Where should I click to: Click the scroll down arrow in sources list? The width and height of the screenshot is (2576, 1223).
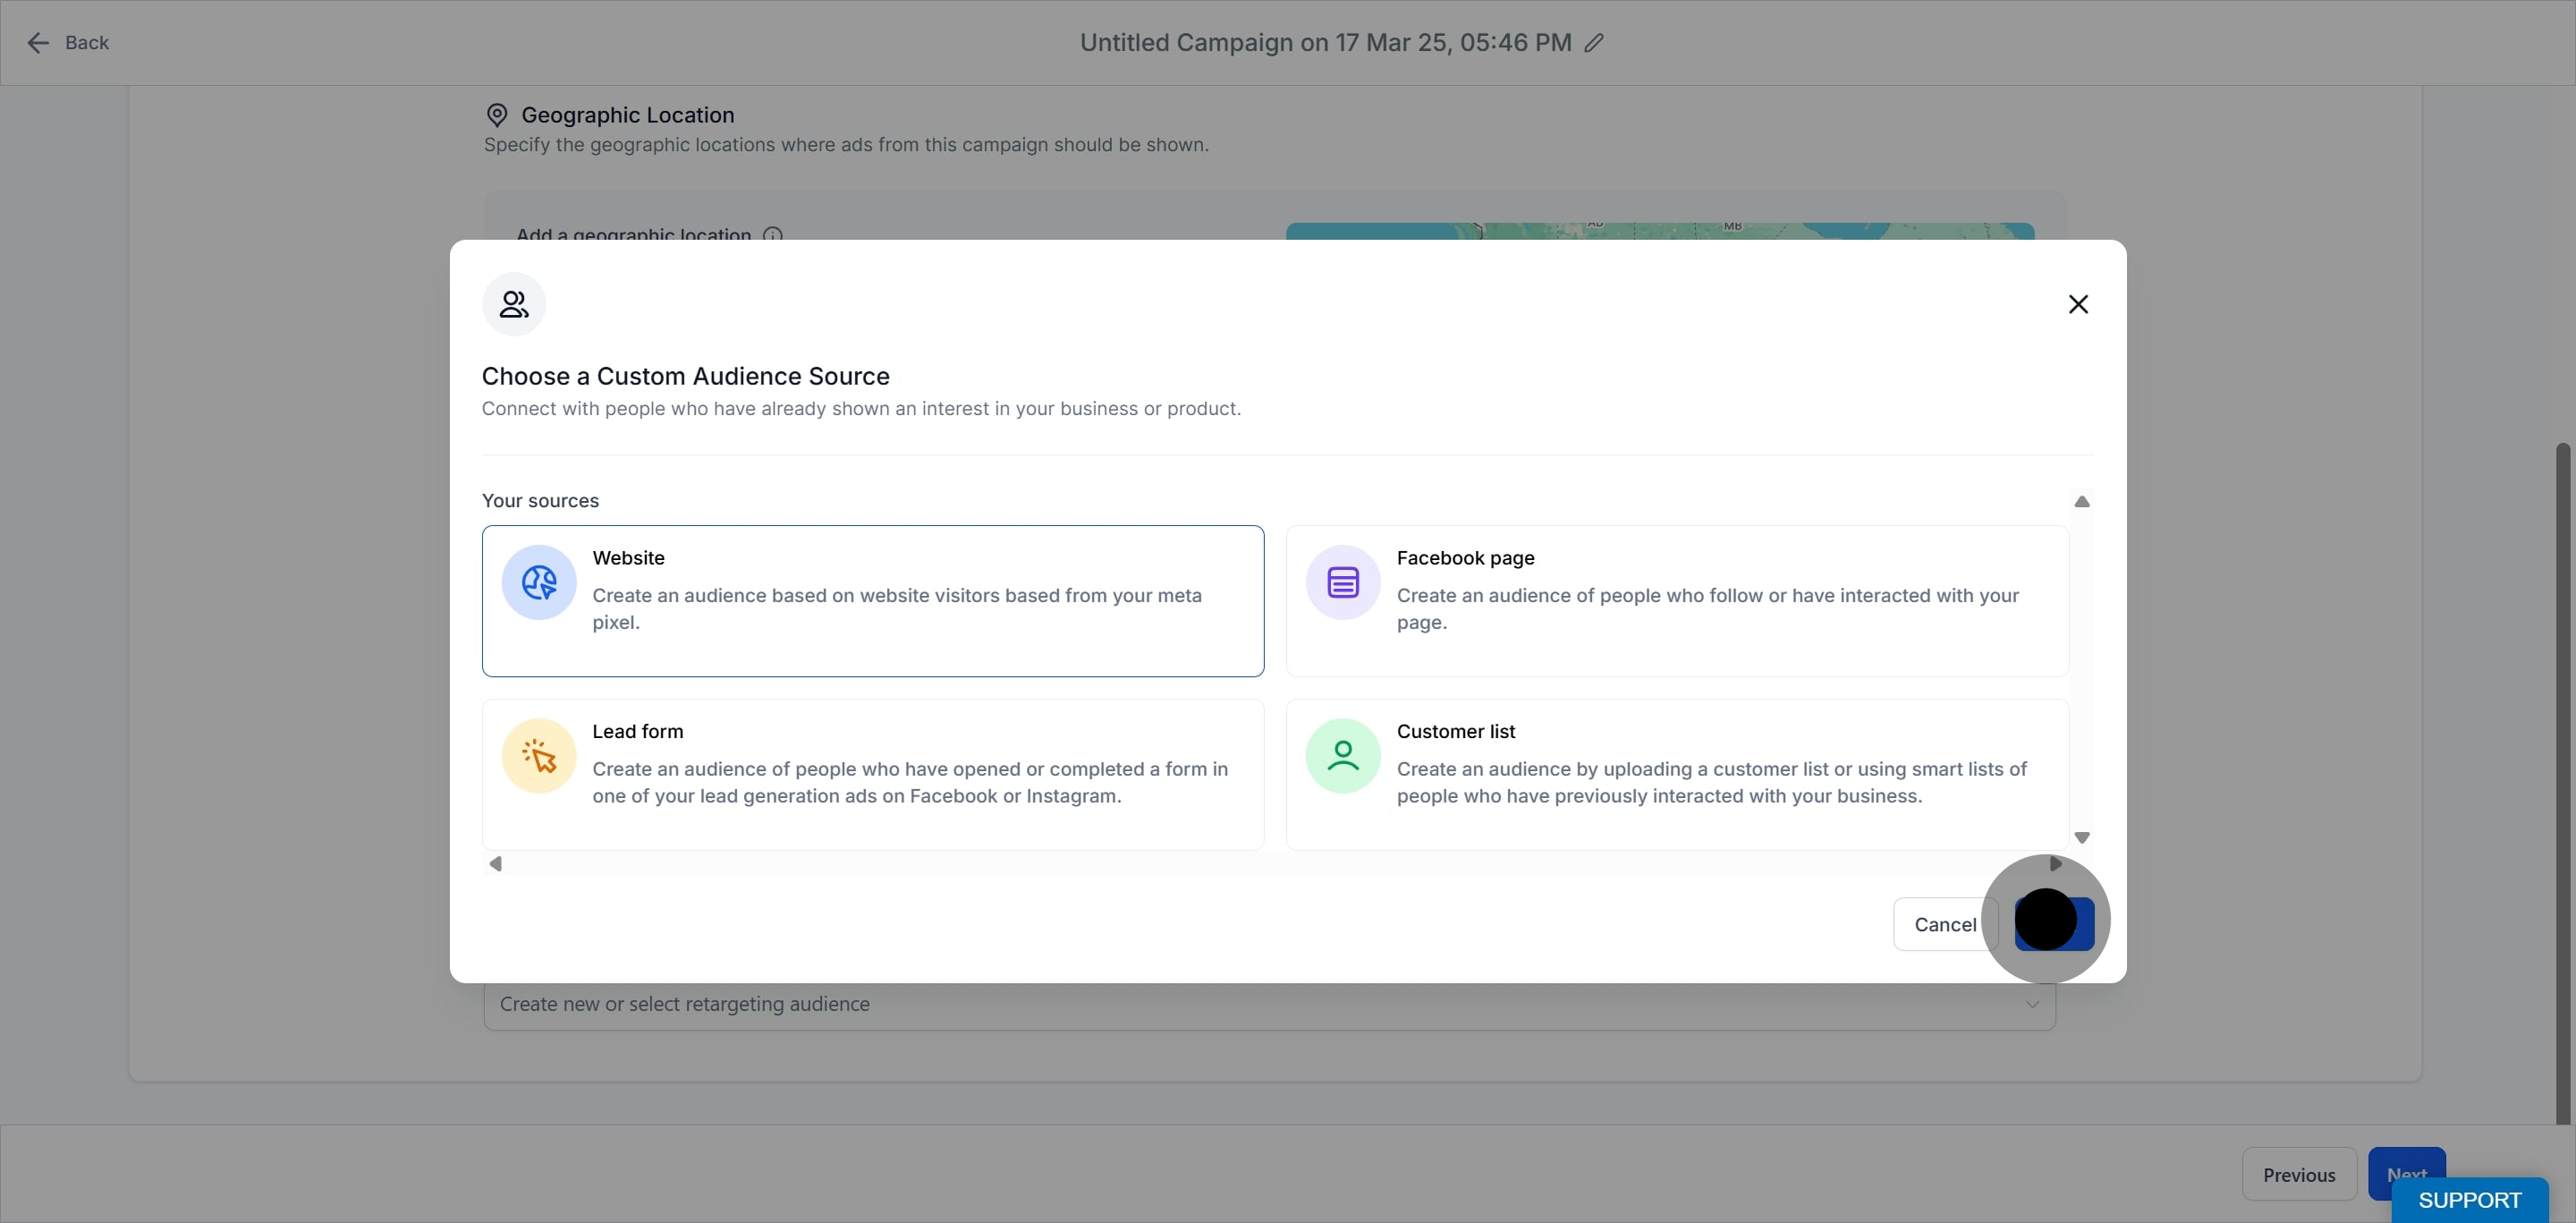point(2082,838)
